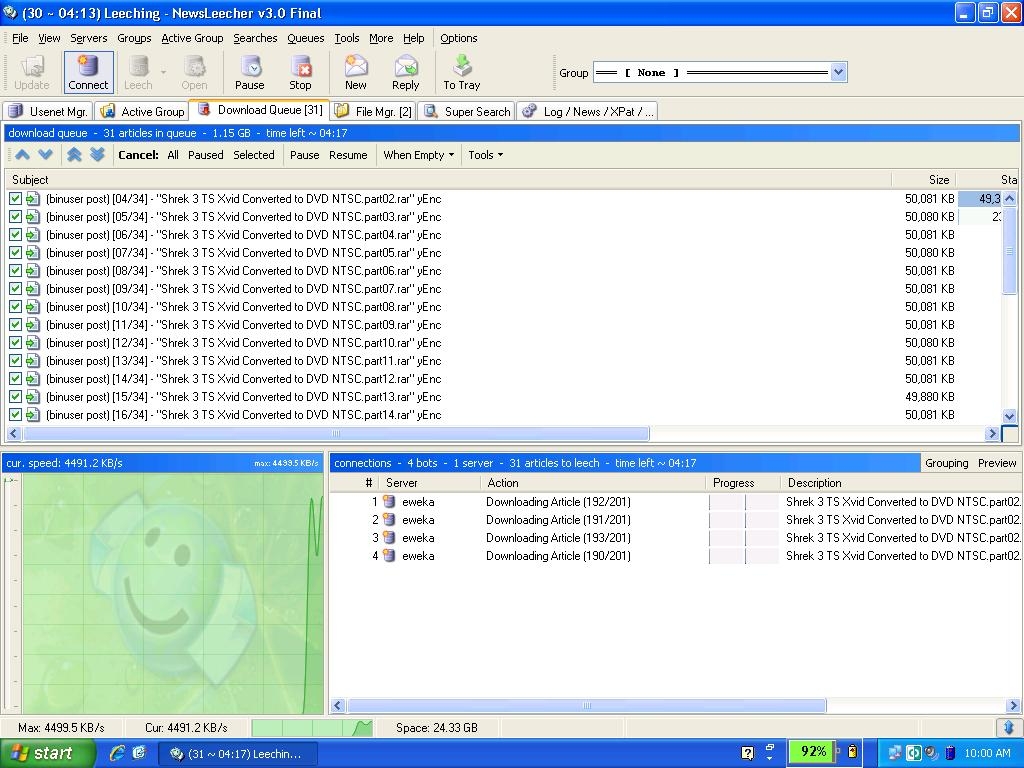Move selected queue item to top
This screenshot has width=1024, height=768.
point(74,155)
